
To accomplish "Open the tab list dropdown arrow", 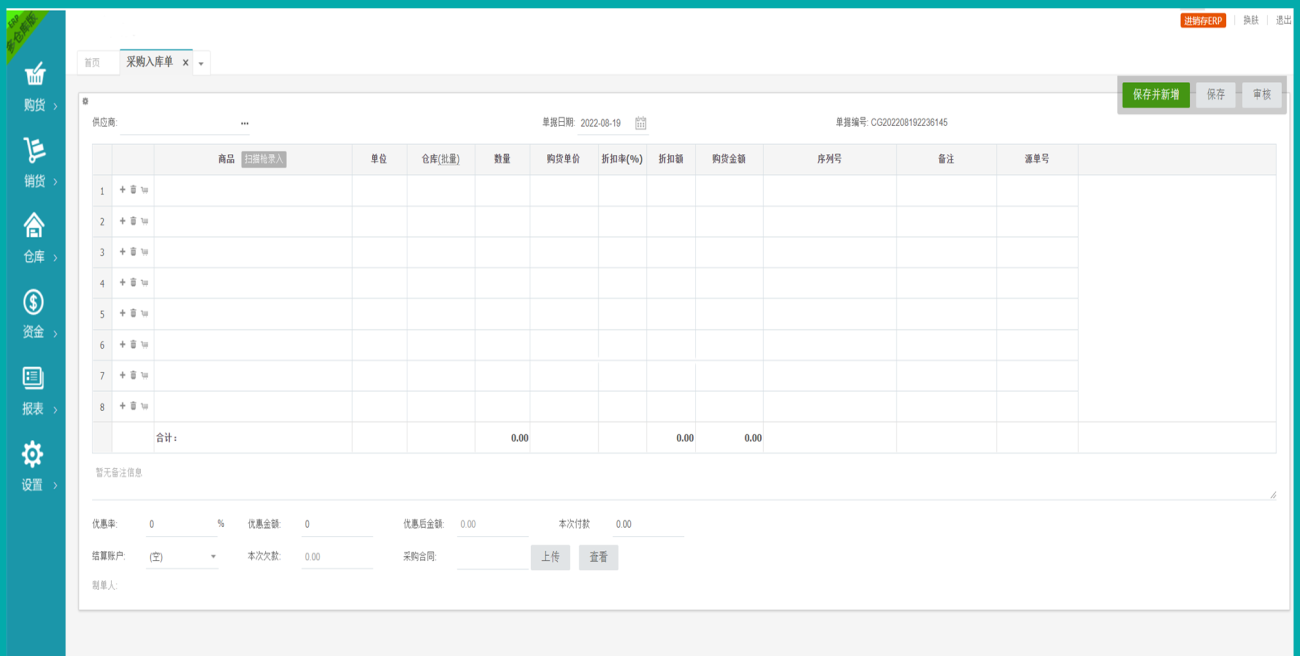I will [201, 63].
